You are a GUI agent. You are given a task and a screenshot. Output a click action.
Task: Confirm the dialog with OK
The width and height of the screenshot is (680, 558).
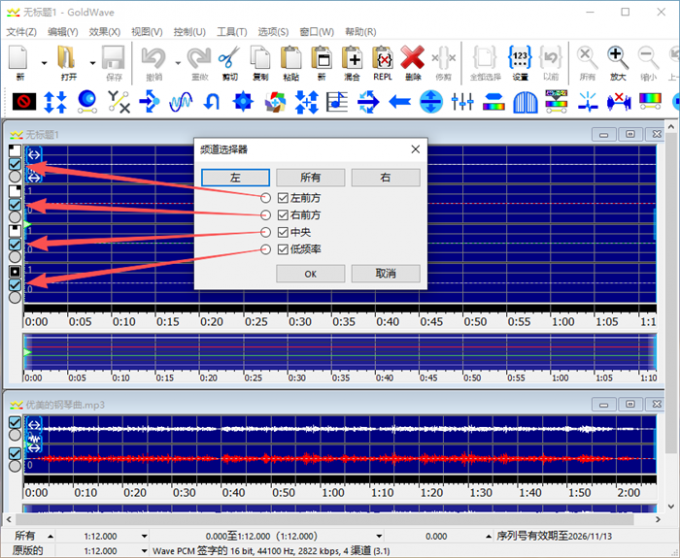point(311,274)
